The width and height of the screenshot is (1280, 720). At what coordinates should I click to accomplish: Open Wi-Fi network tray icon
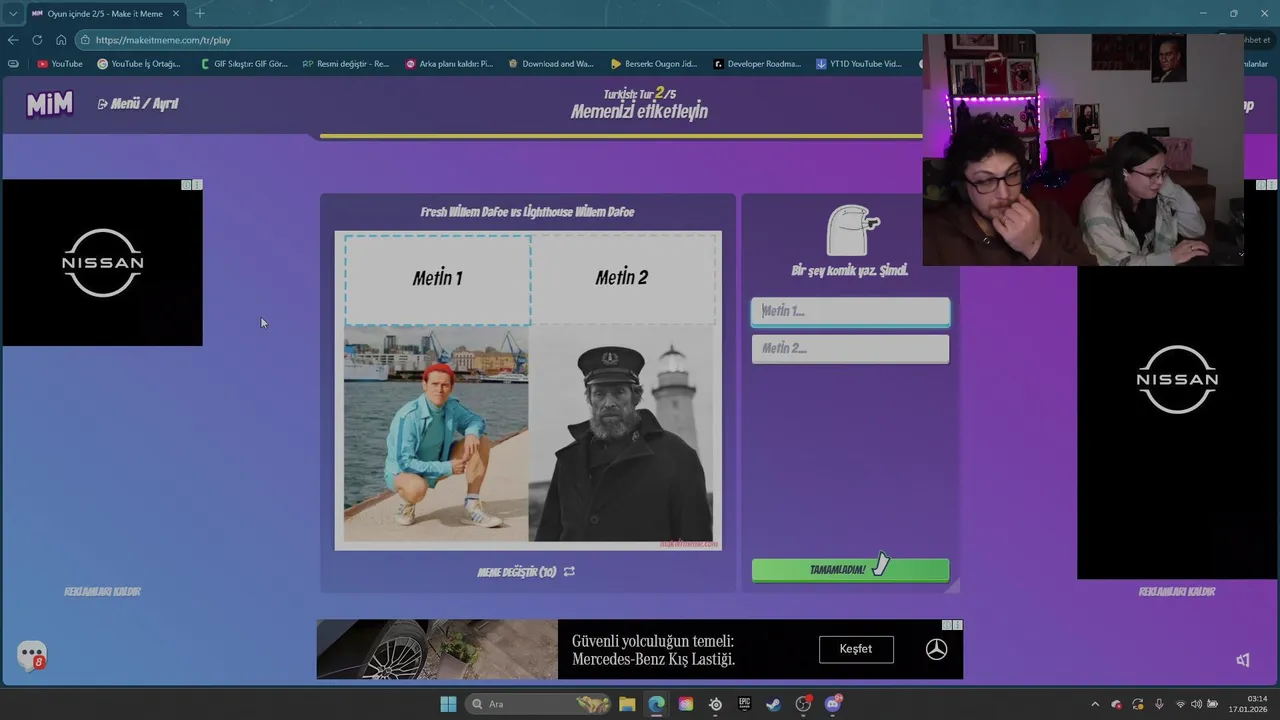1181,704
